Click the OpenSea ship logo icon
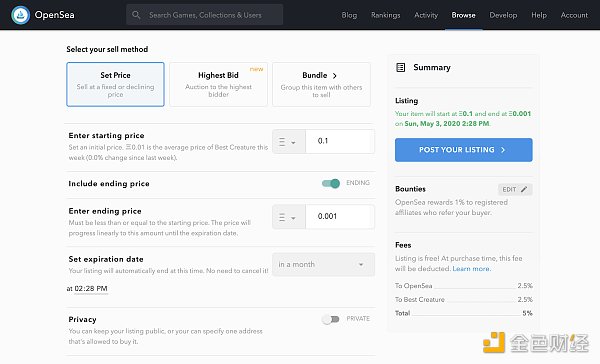 pos(21,15)
